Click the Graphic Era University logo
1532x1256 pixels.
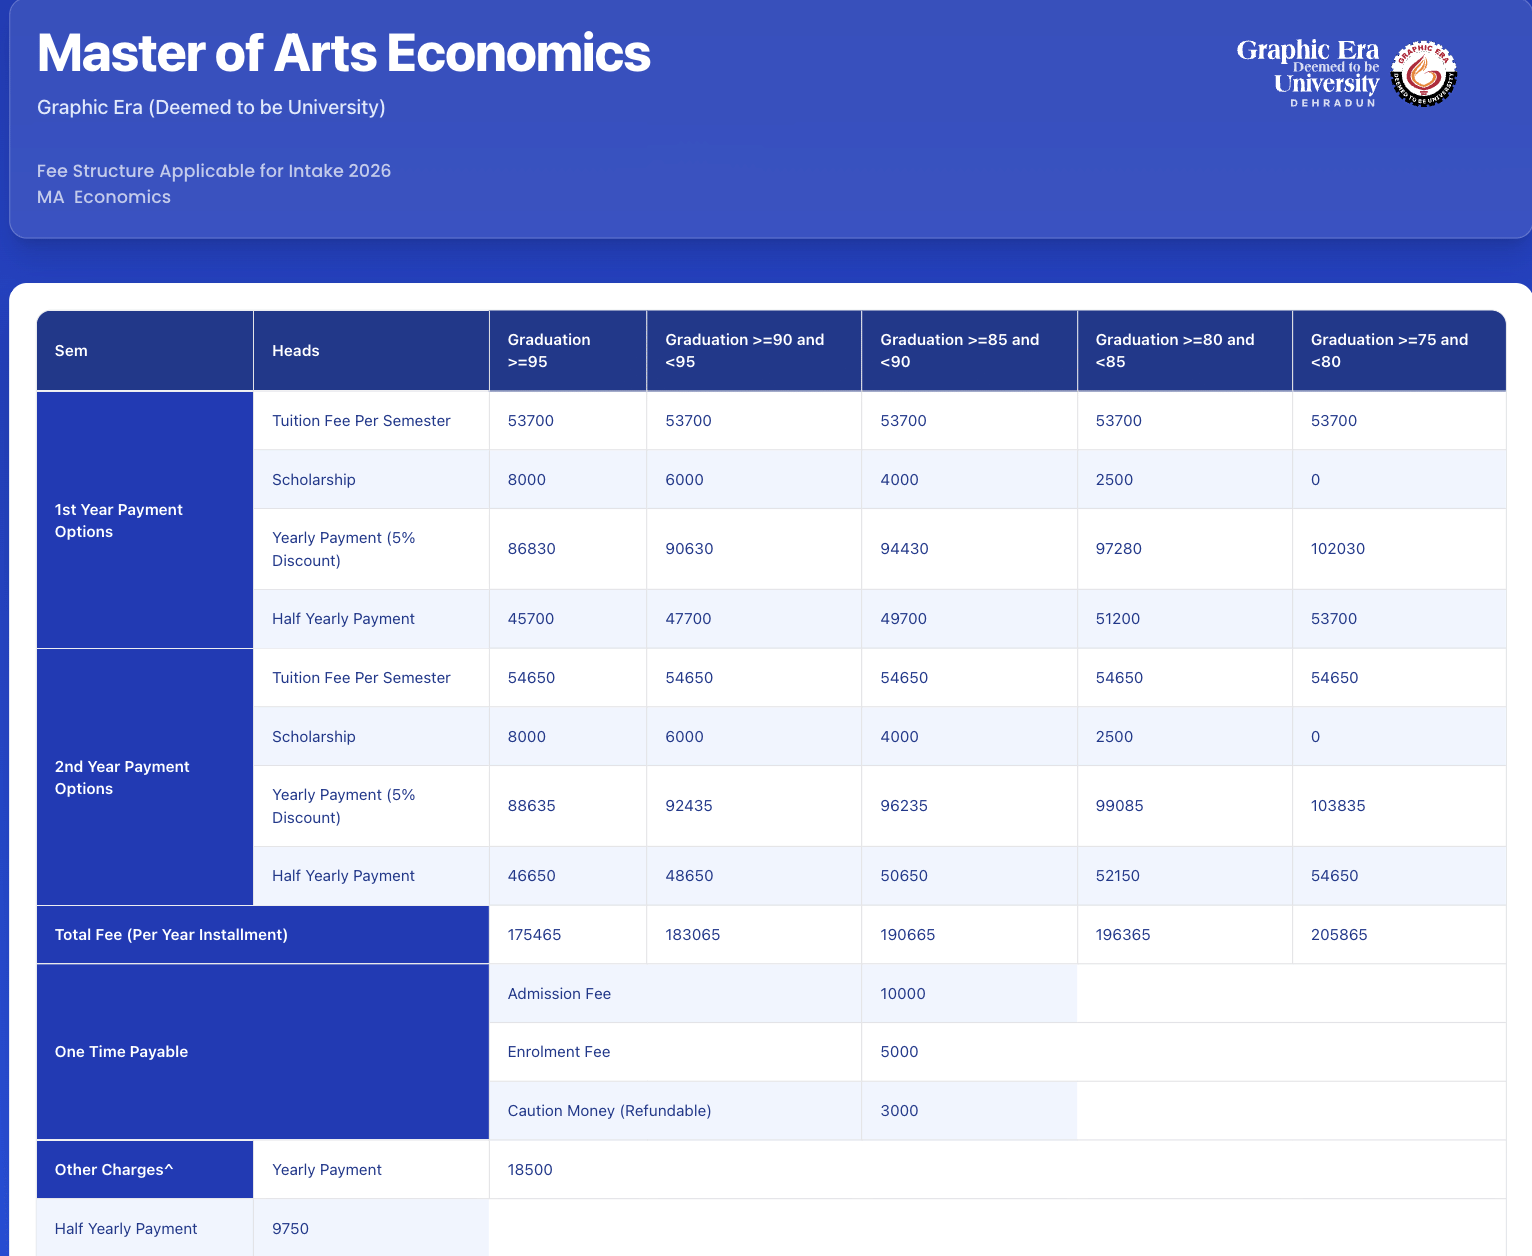1308,73
